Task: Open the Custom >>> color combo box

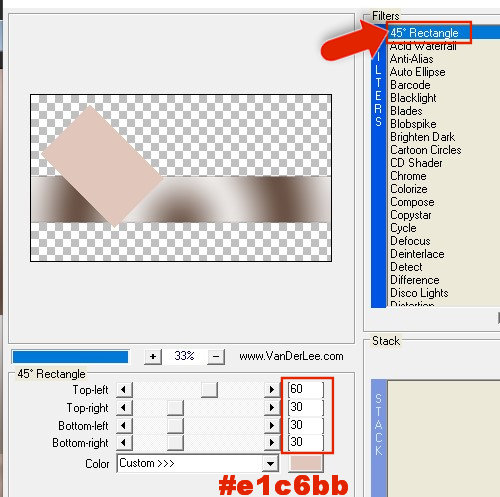Action: (x=198, y=463)
